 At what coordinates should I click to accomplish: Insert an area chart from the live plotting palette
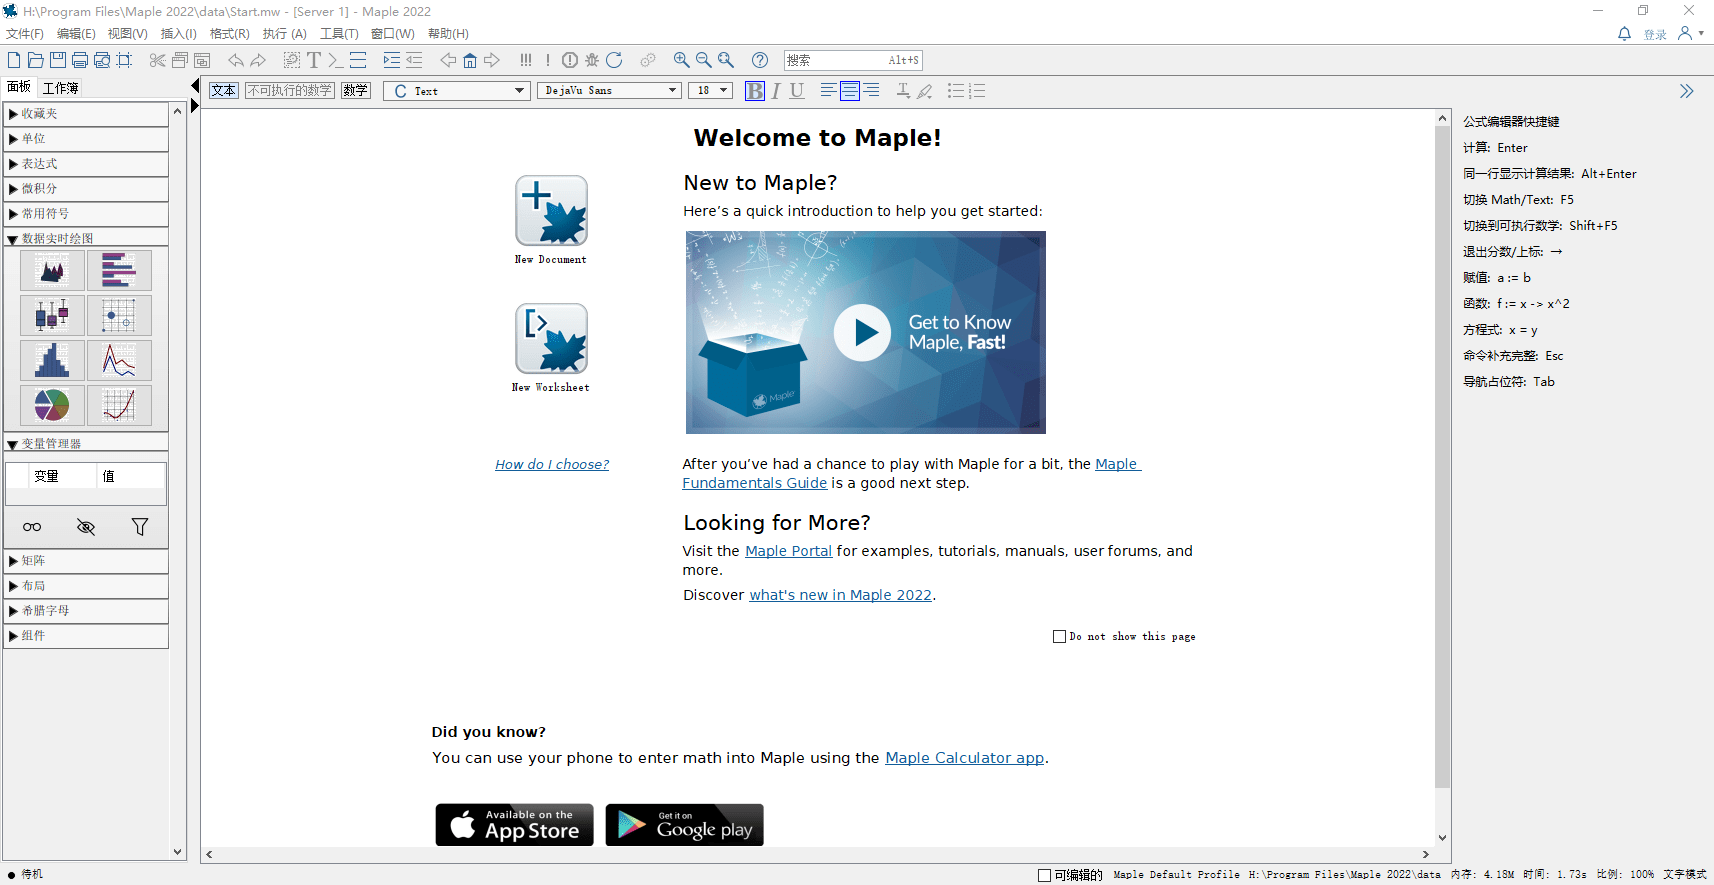coord(52,270)
